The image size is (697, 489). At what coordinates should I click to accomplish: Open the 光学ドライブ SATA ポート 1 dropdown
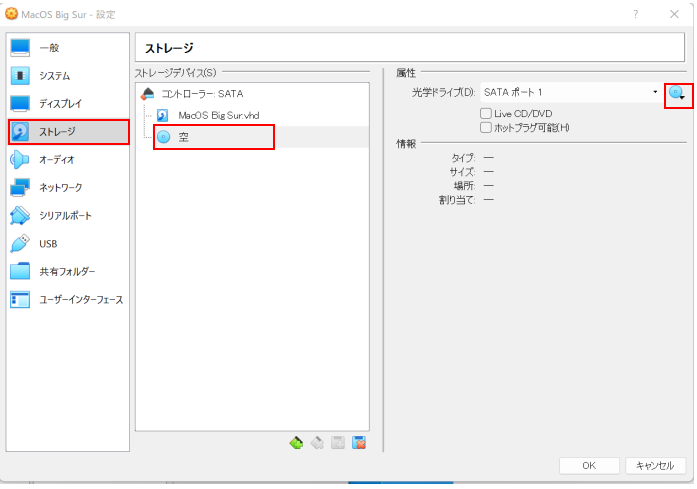click(571, 92)
